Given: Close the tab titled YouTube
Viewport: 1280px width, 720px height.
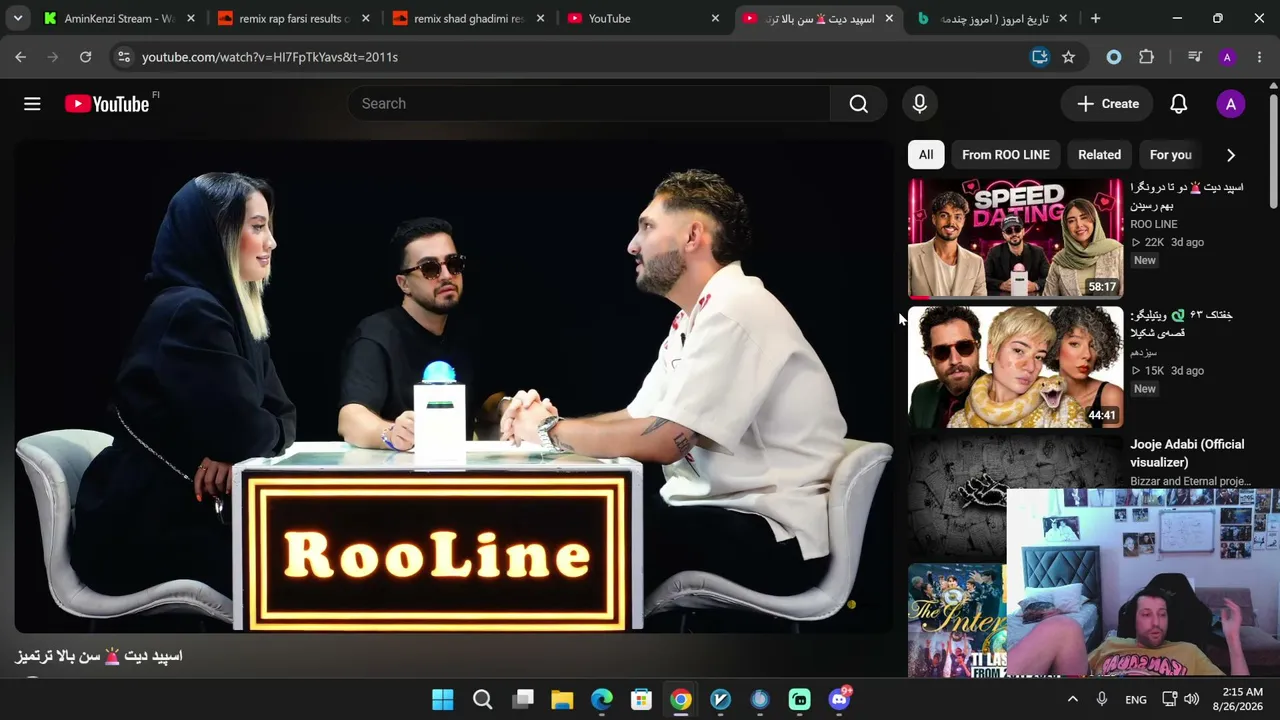Looking at the screenshot, I should [715, 18].
